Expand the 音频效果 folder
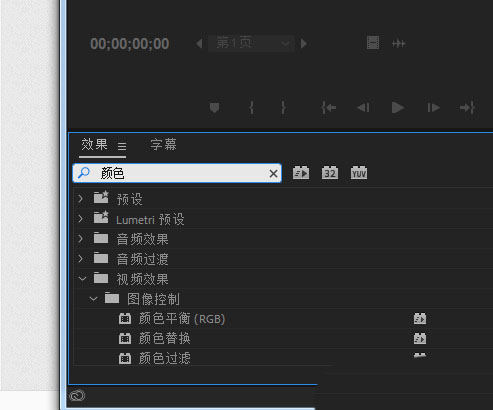This screenshot has width=493, height=410. (x=80, y=239)
